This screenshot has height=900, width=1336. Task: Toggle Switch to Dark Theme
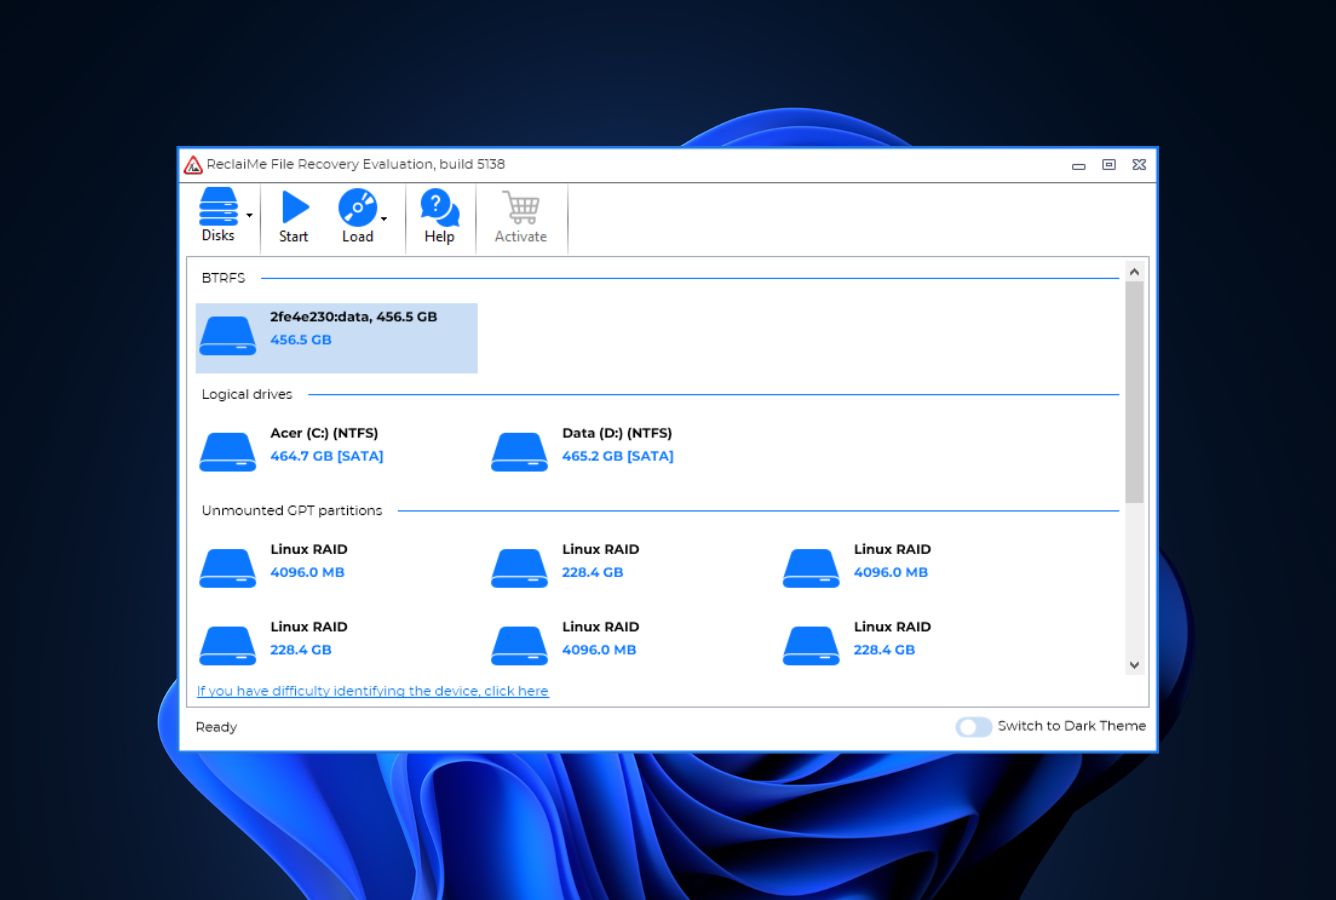point(973,727)
